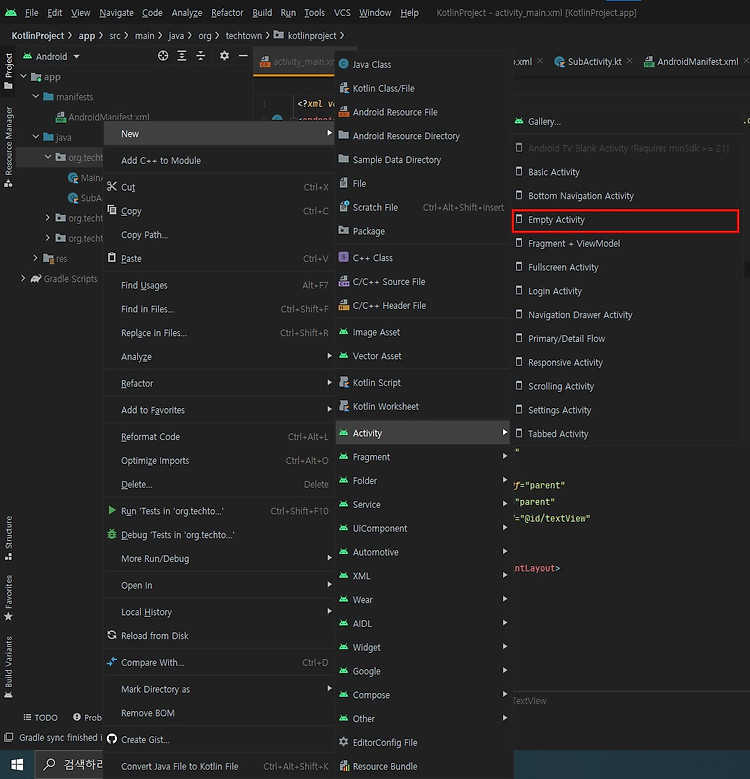Expand the Widget submenu
Screen dimensions: 750x779
point(422,647)
